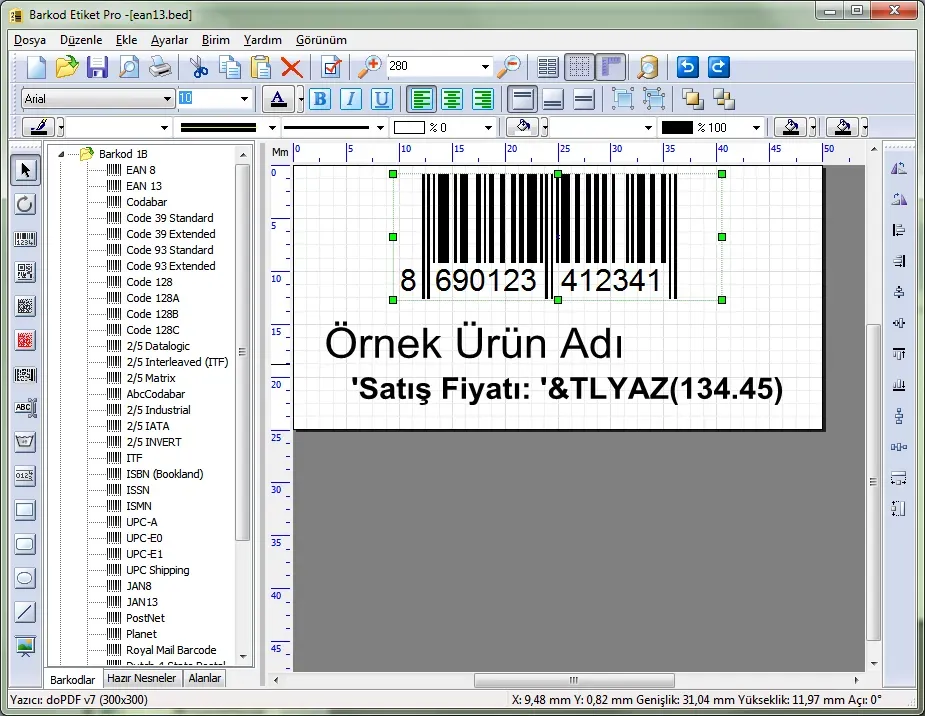Screen dimensions: 925x716
Task: Pick the ellipse shape tool
Action: pos(25,578)
